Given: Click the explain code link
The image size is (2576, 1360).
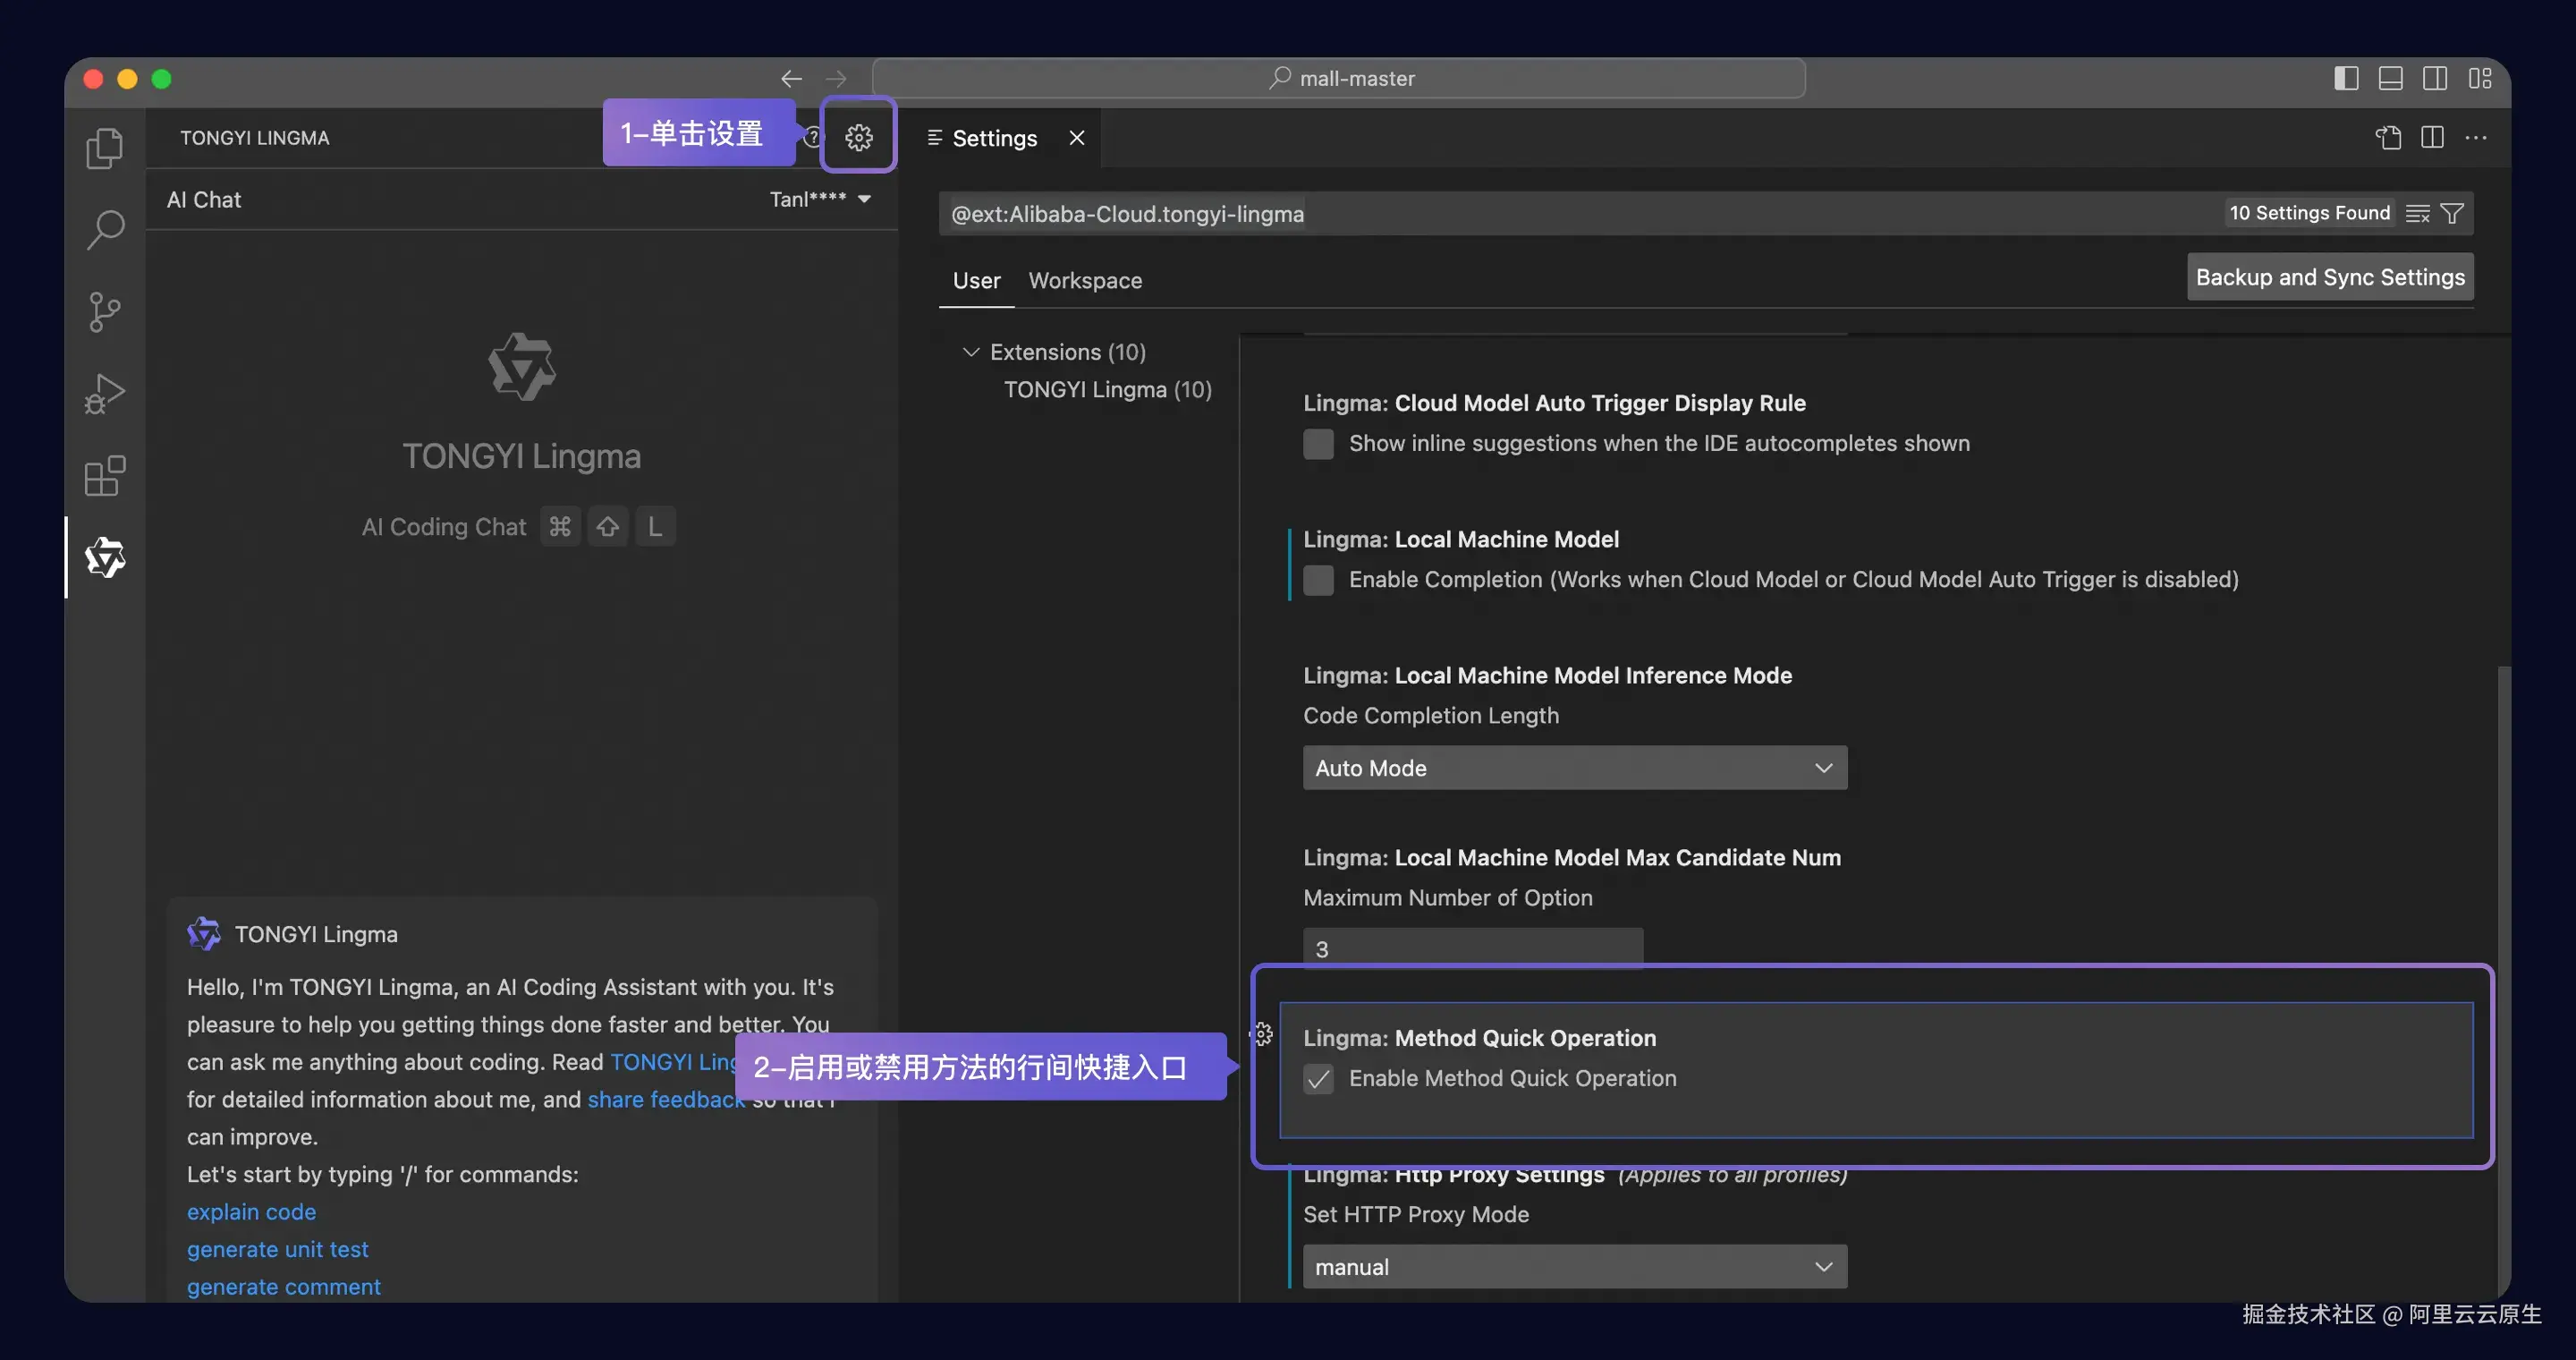Looking at the screenshot, I should pyautogui.click(x=251, y=1212).
